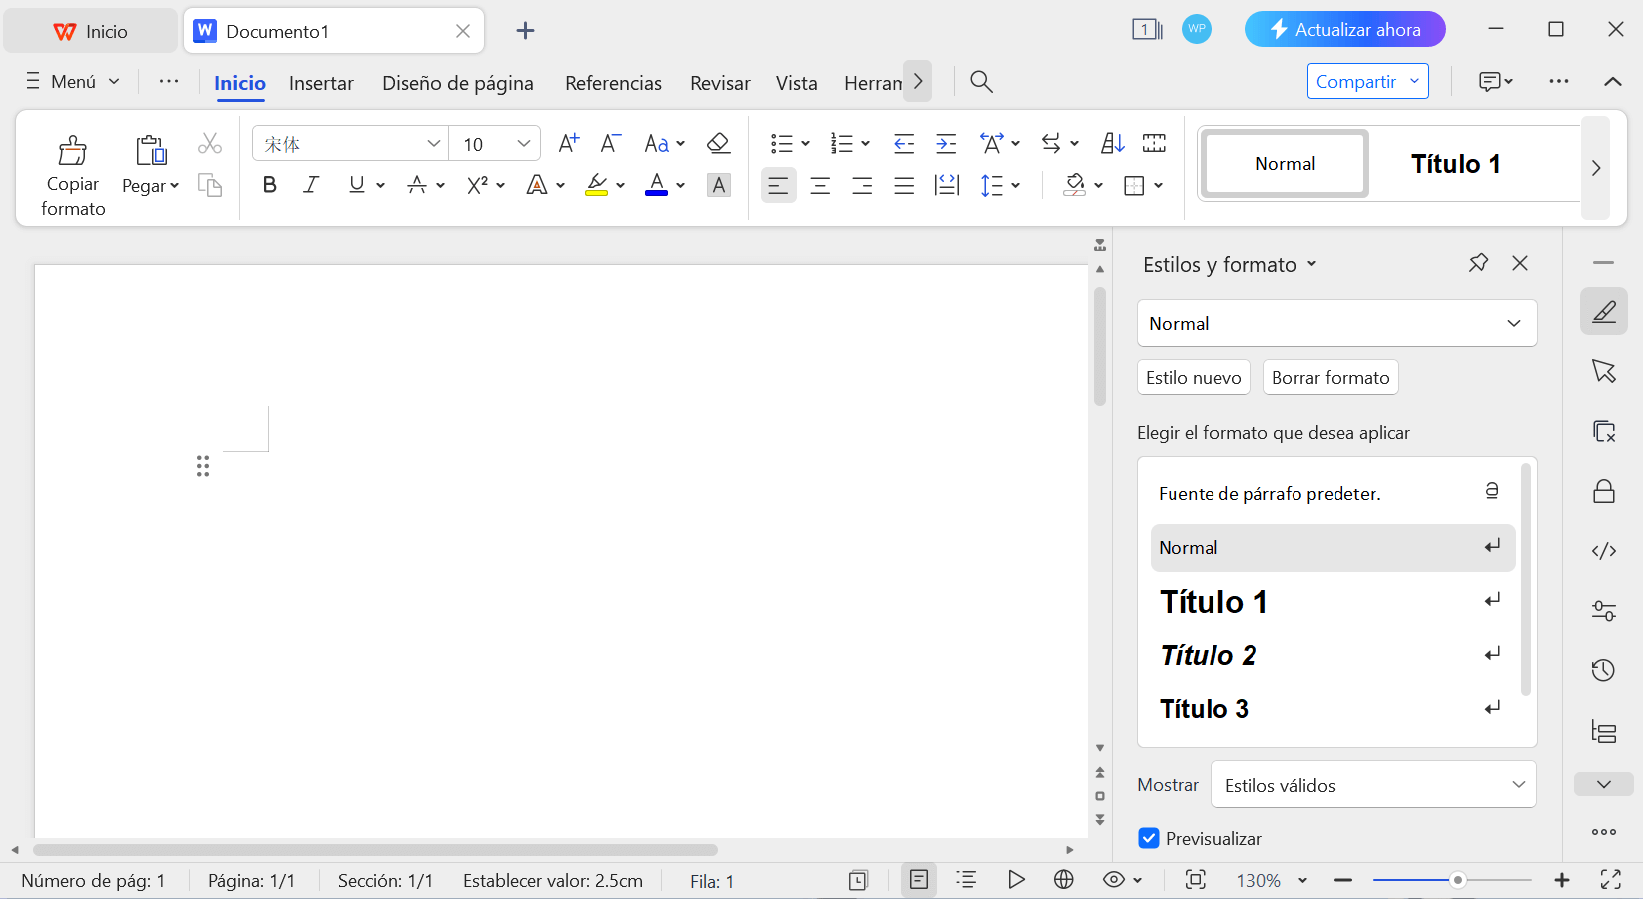
Task: Open the sidebar code brackets icon
Action: [1604, 551]
